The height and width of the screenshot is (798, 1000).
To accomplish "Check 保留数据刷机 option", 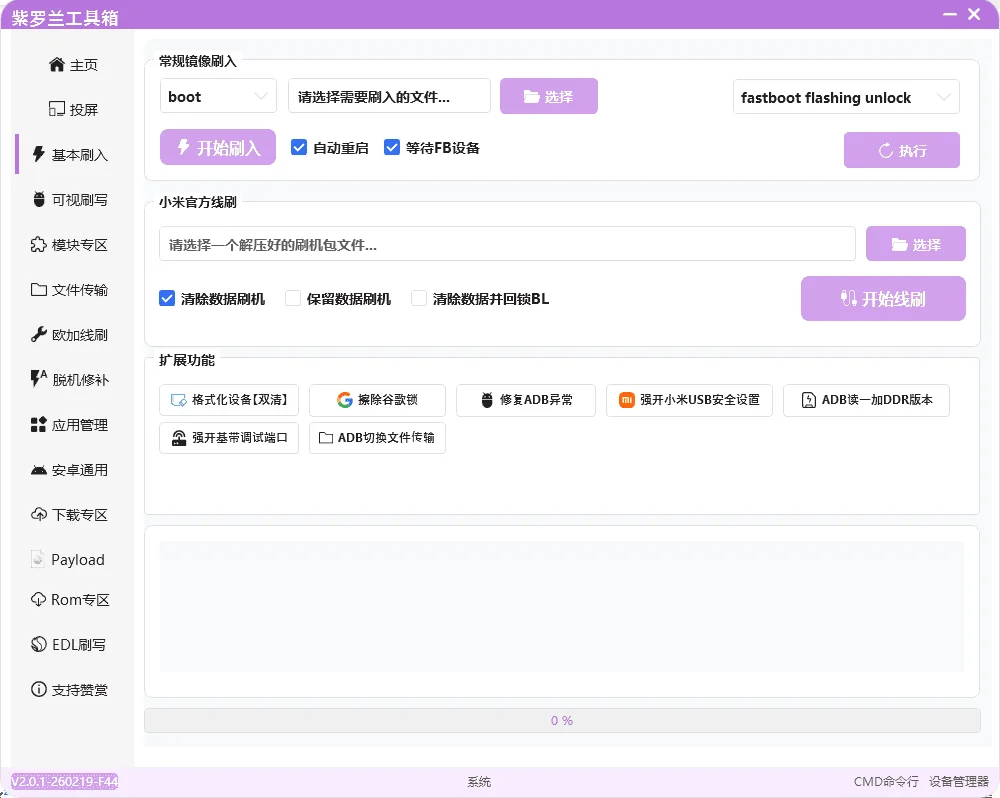I will [293, 298].
